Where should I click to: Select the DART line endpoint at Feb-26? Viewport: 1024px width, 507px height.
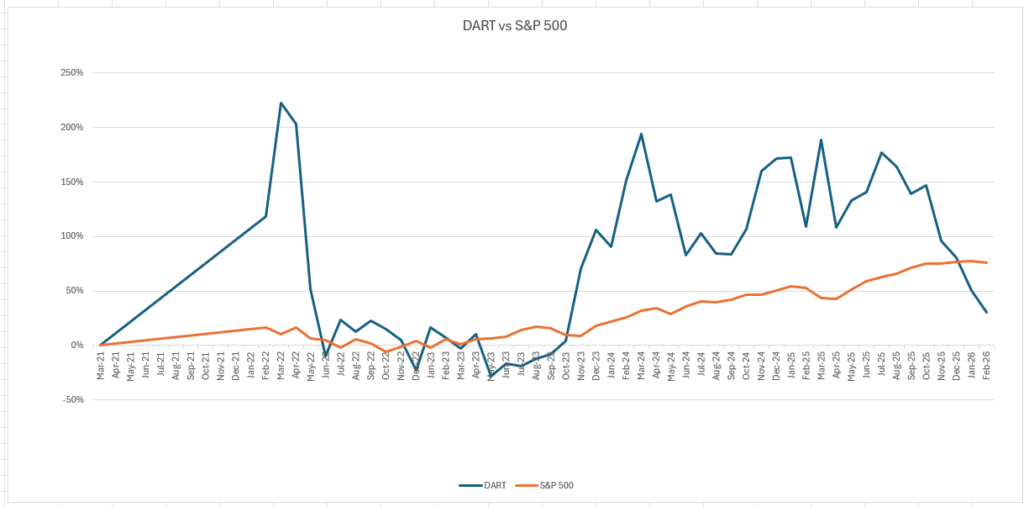[986, 312]
